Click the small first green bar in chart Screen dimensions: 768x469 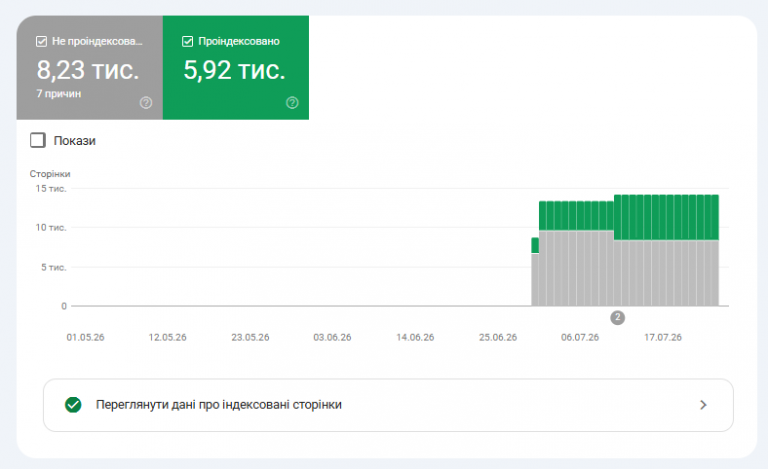pos(535,245)
